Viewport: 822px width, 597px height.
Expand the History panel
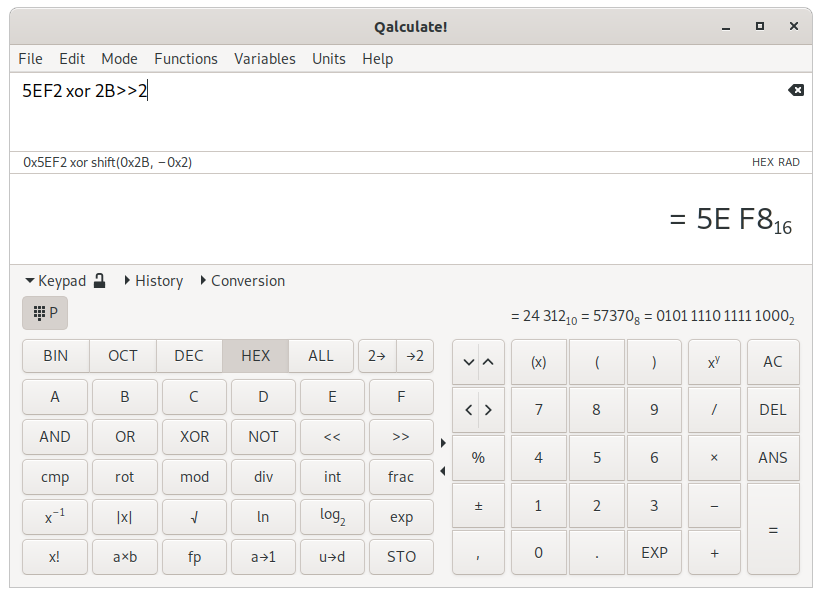pos(155,281)
